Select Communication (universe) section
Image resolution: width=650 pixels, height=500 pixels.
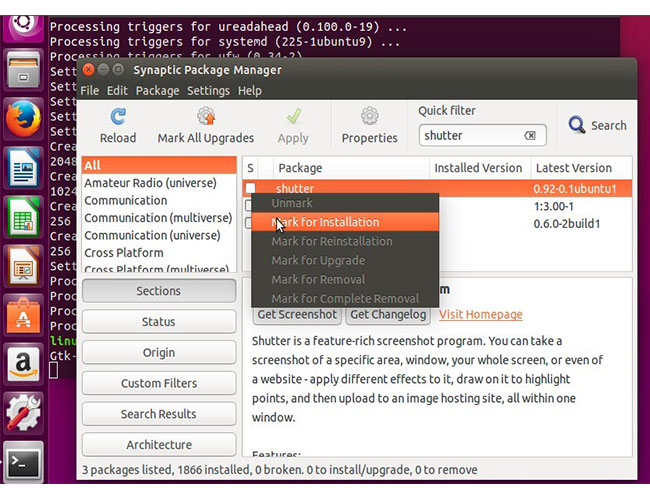159,235
